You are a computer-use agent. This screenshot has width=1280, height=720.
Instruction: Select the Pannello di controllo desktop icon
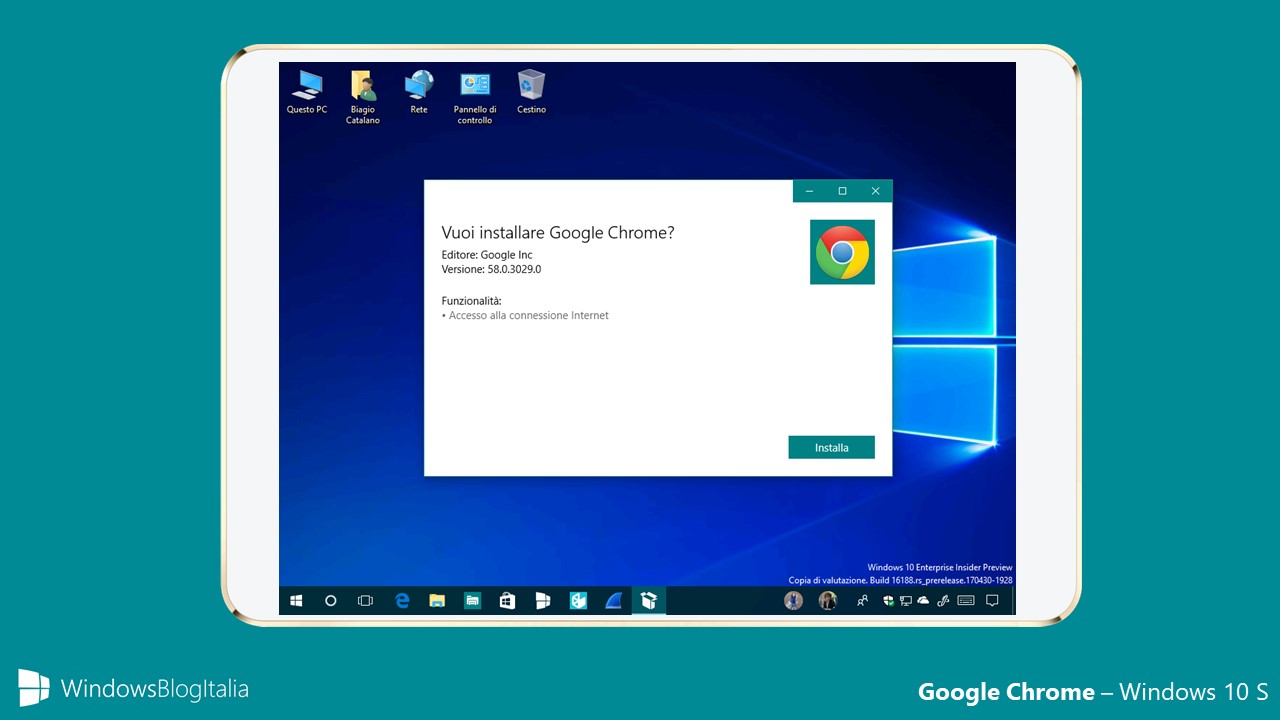(475, 97)
